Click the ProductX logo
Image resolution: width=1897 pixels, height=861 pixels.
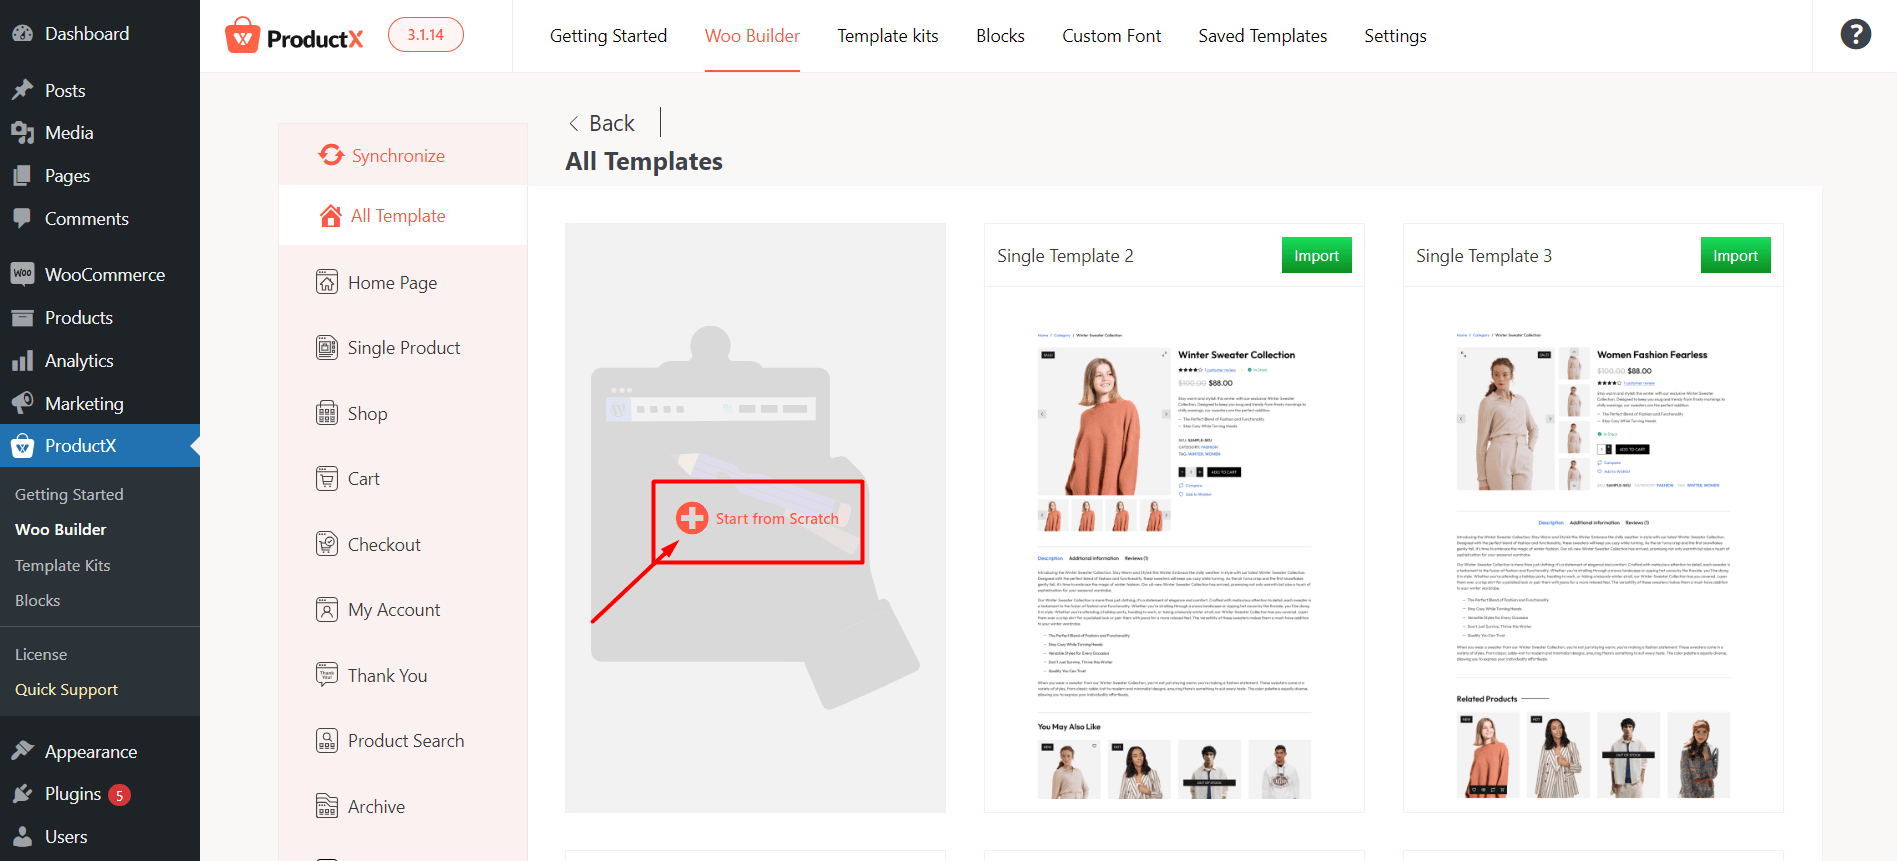294,36
